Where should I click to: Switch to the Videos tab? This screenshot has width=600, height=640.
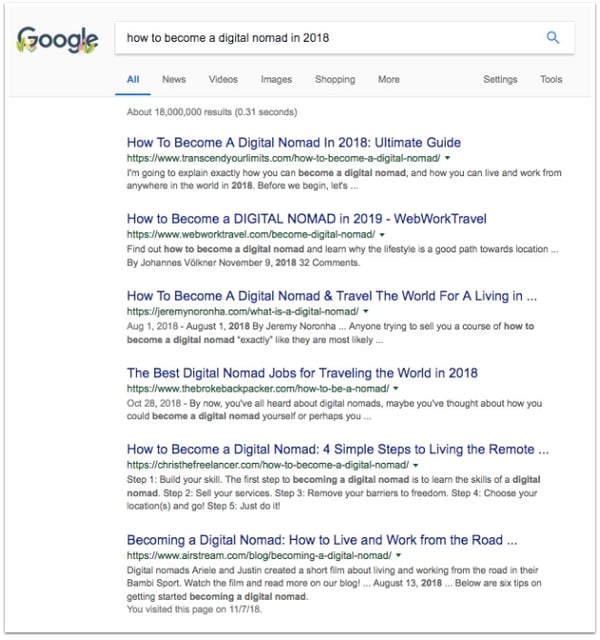pos(223,79)
